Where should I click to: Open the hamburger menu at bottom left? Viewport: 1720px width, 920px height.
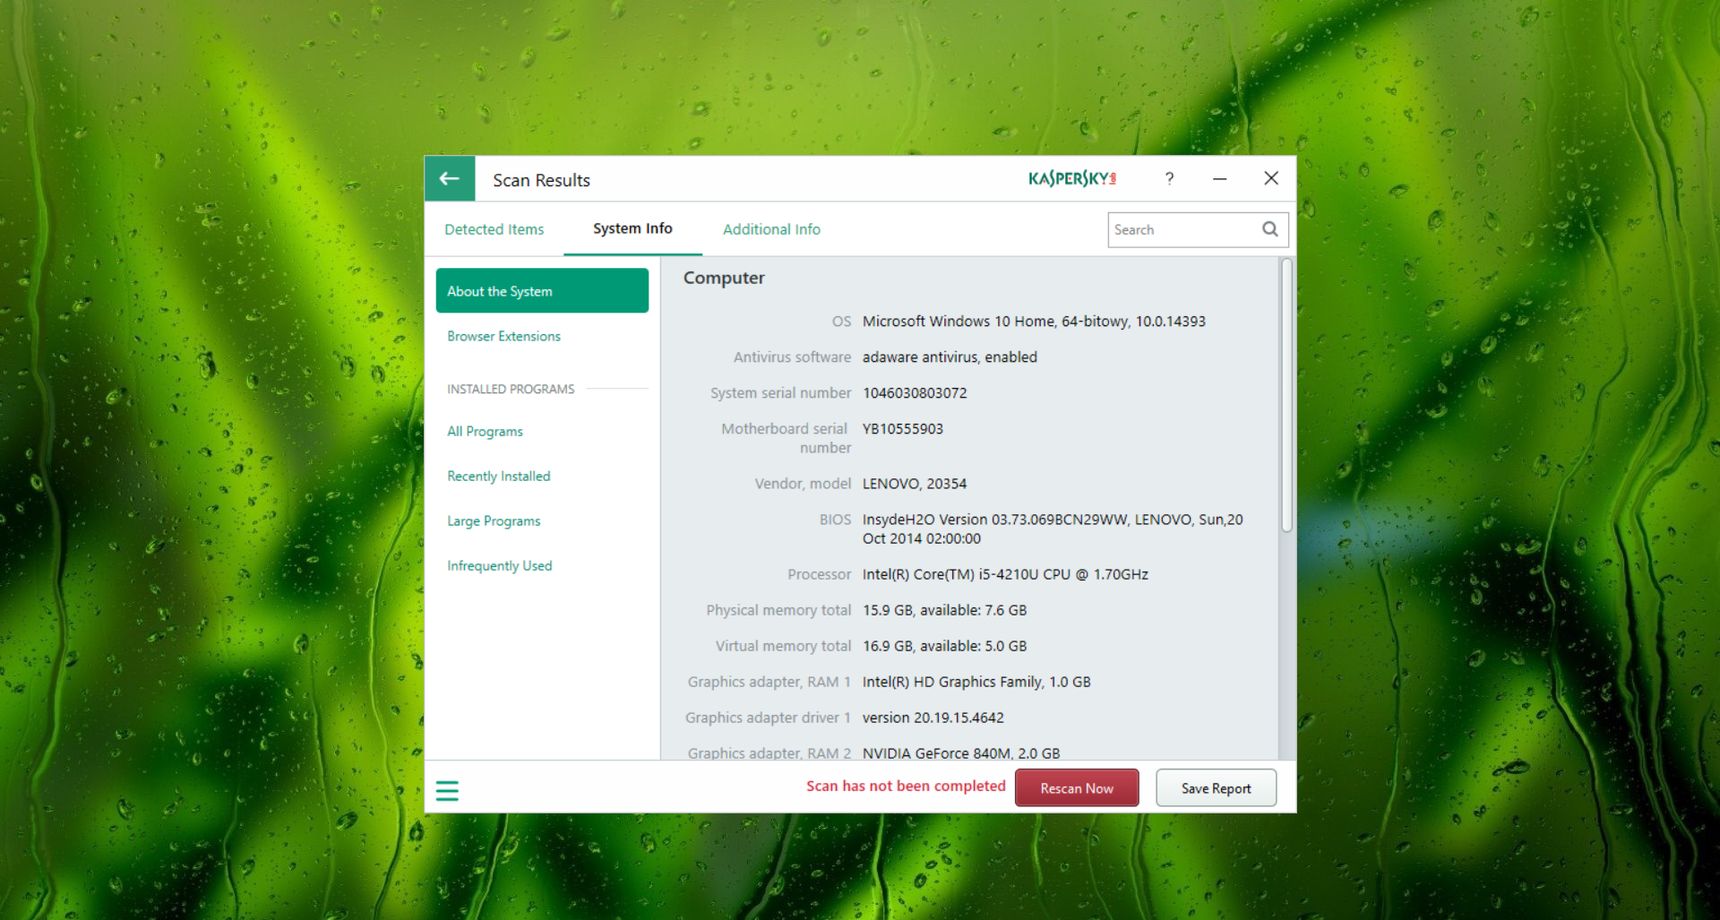point(447,791)
